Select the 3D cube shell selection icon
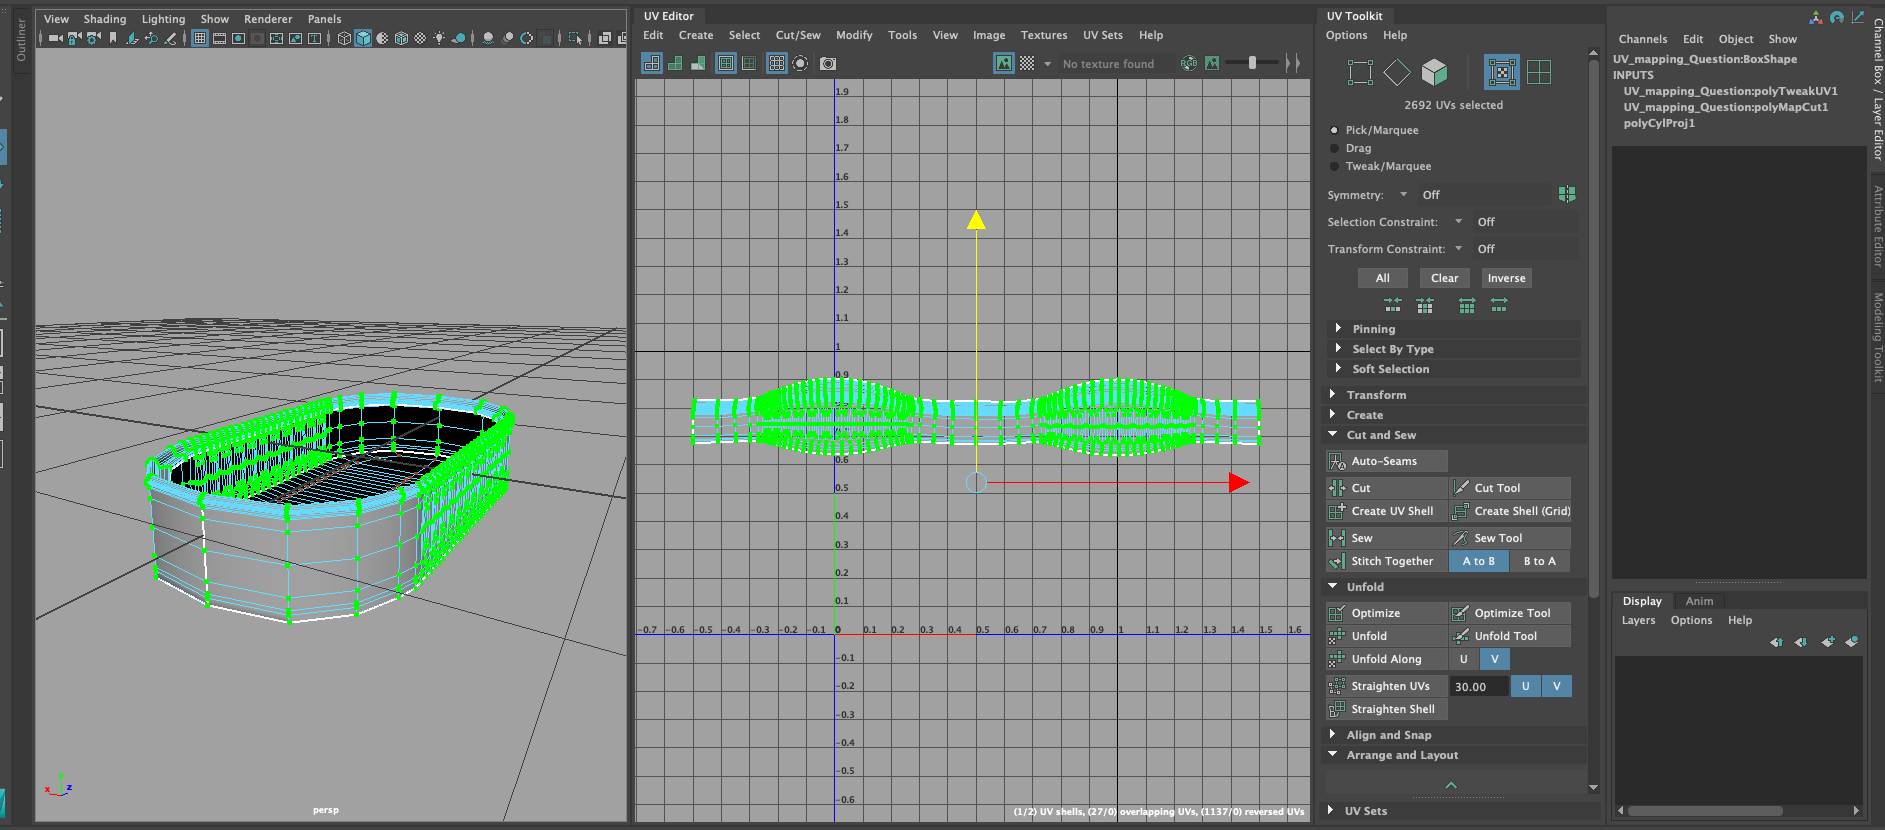 coord(1434,72)
